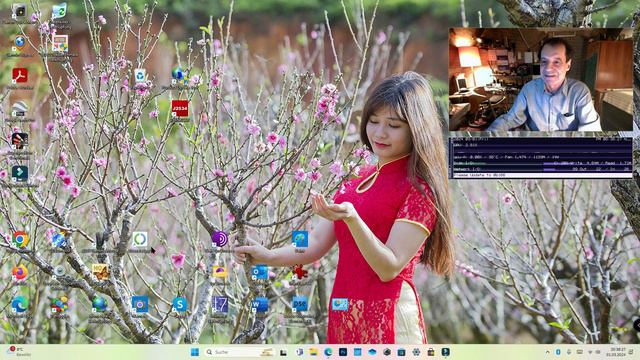Image resolution: width=640 pixels, height=360 pixels.
Task: Click the Windows Start button
Action: 195,352
